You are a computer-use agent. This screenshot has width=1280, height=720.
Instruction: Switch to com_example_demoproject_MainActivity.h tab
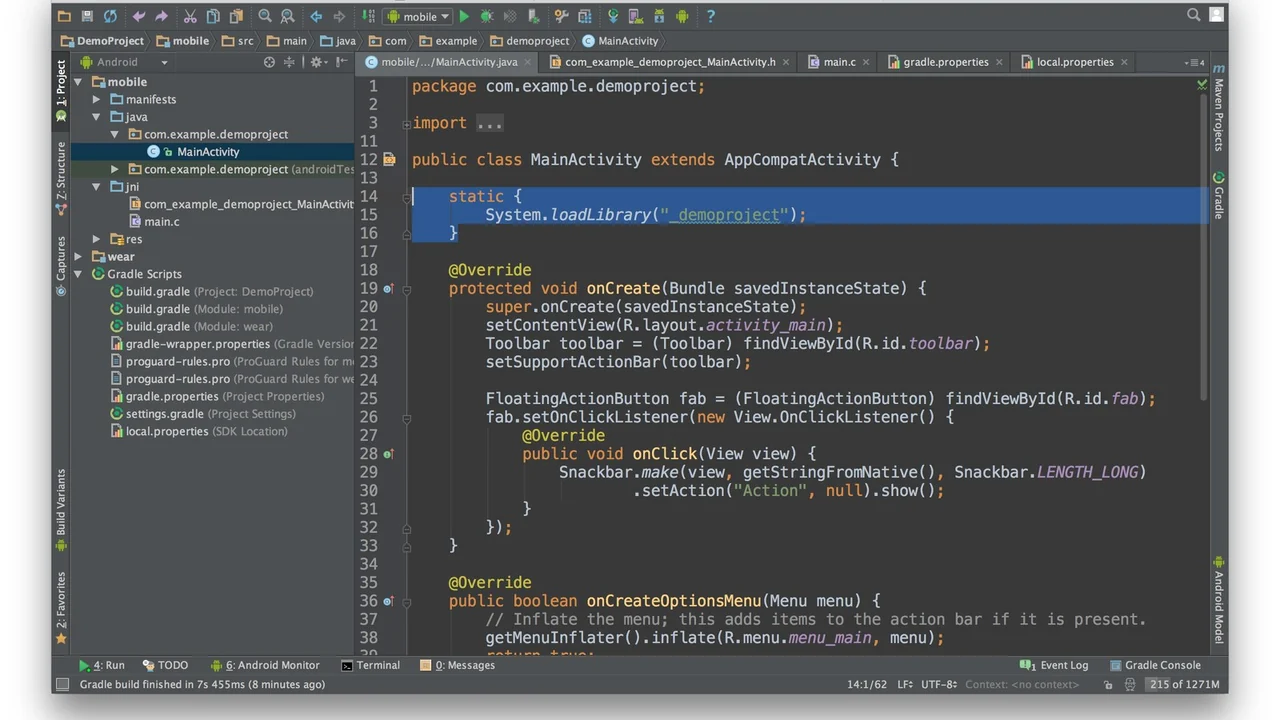[x=670, y=62]
